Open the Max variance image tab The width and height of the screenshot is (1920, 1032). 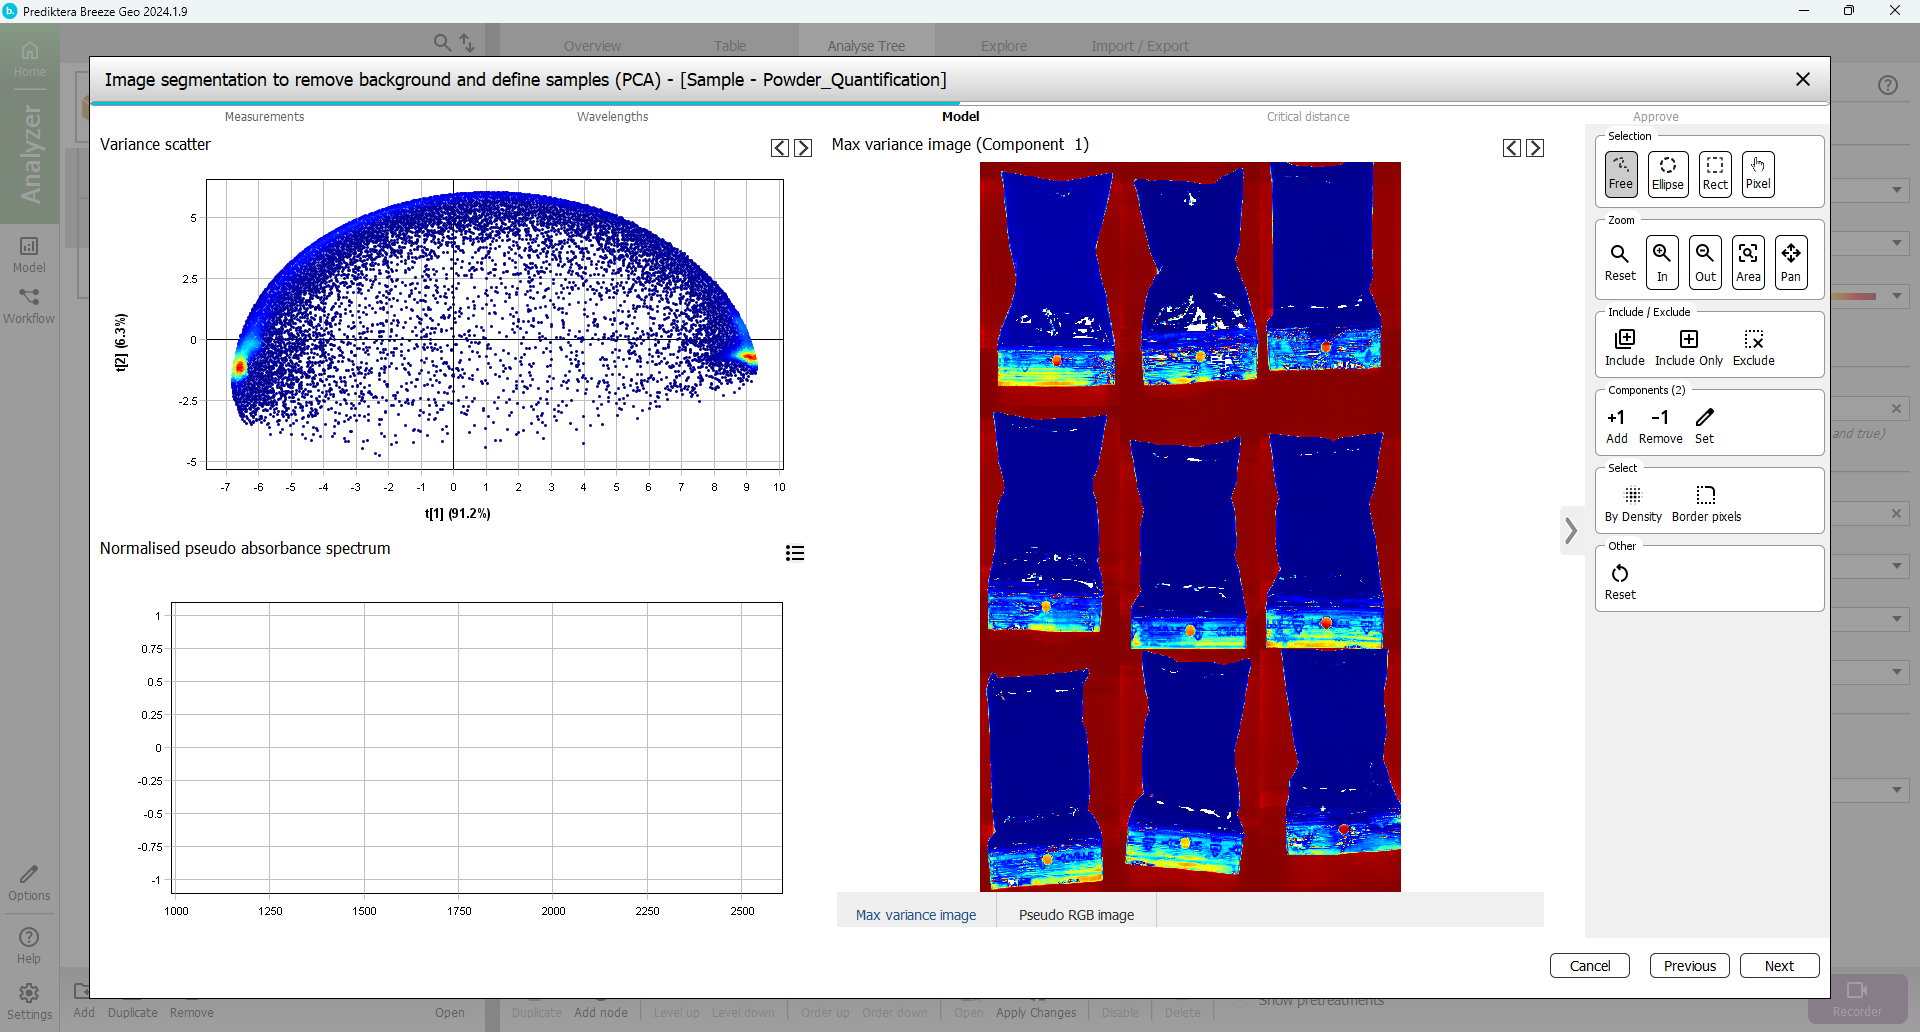pyautogui.click(x=915, y=914)
